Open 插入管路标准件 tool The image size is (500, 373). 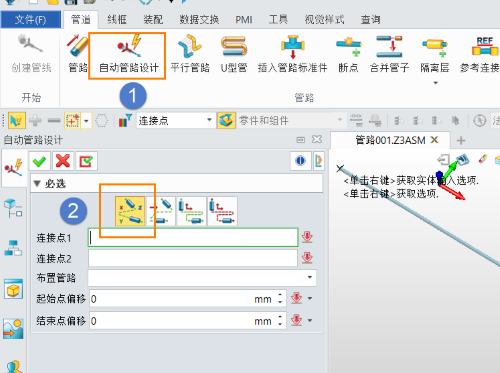click(x=292, y=53)
